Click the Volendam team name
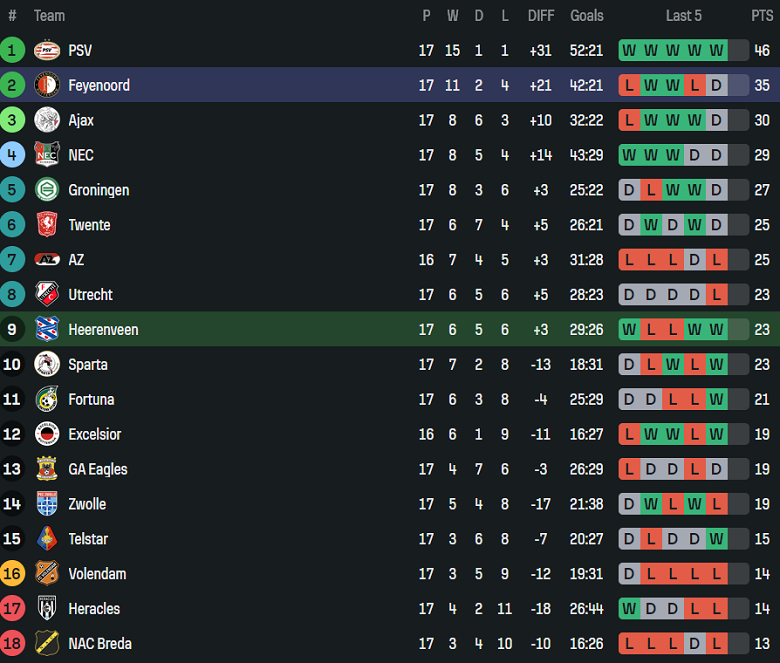 (x=98, y=574)
